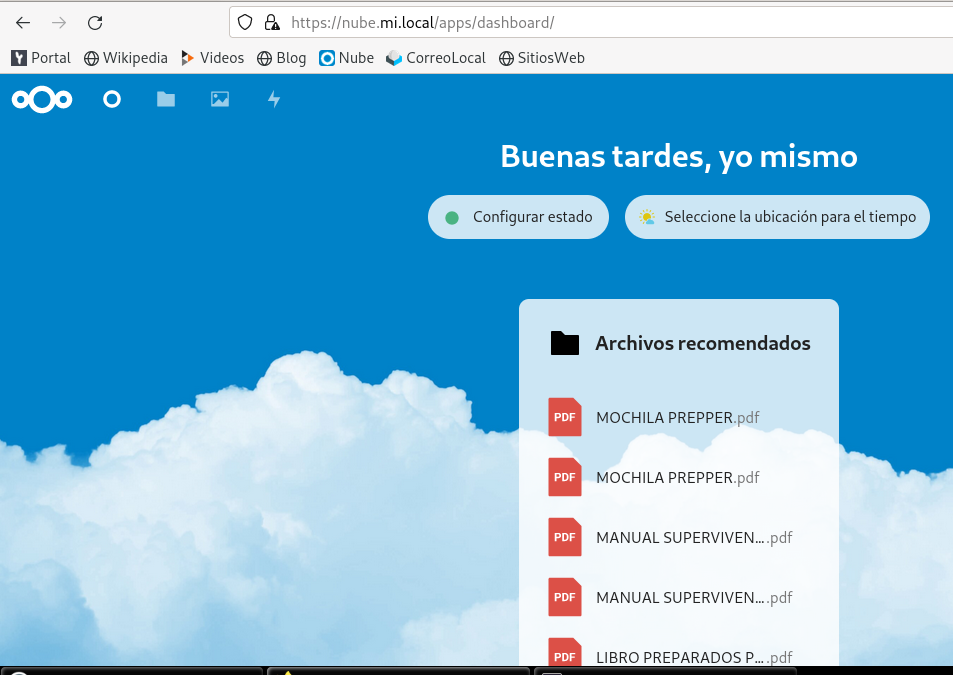953x675 pixels.
Task: Open the SitiosWeb bookmark
Action: [x=542, y=58]
